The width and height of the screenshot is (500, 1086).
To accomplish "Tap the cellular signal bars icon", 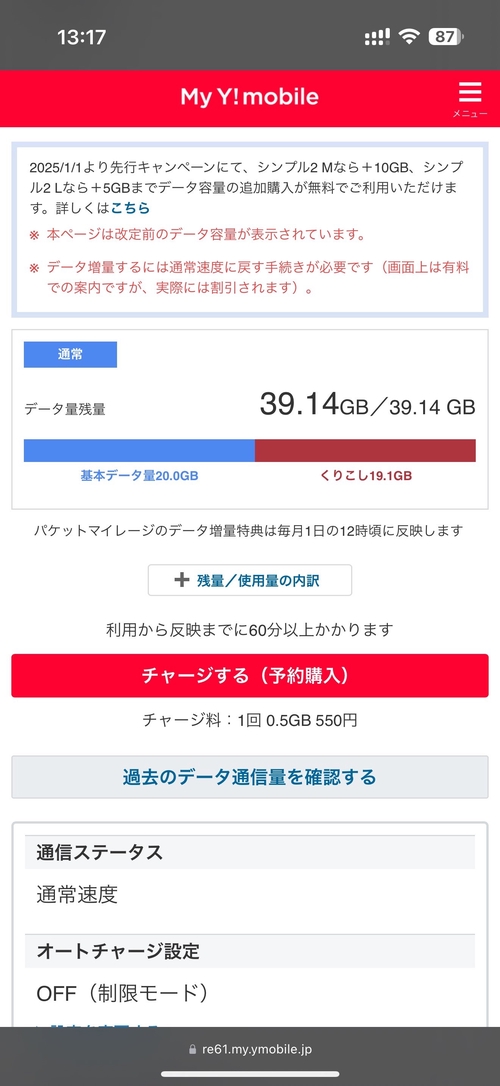I will click(x=378, y=37).
